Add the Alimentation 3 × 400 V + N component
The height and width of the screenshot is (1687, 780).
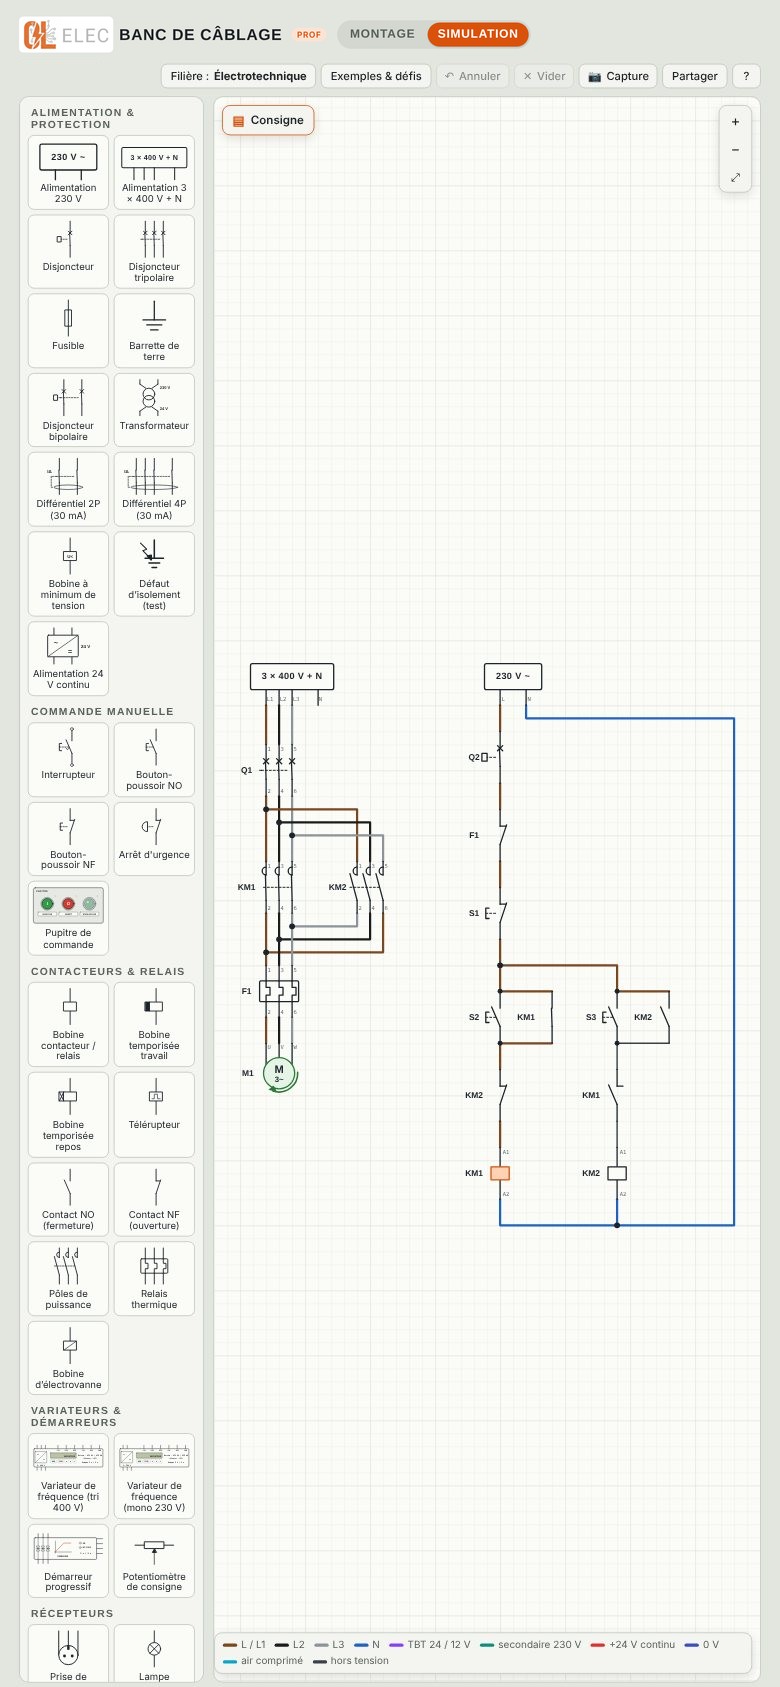click(x=154, y=173)
